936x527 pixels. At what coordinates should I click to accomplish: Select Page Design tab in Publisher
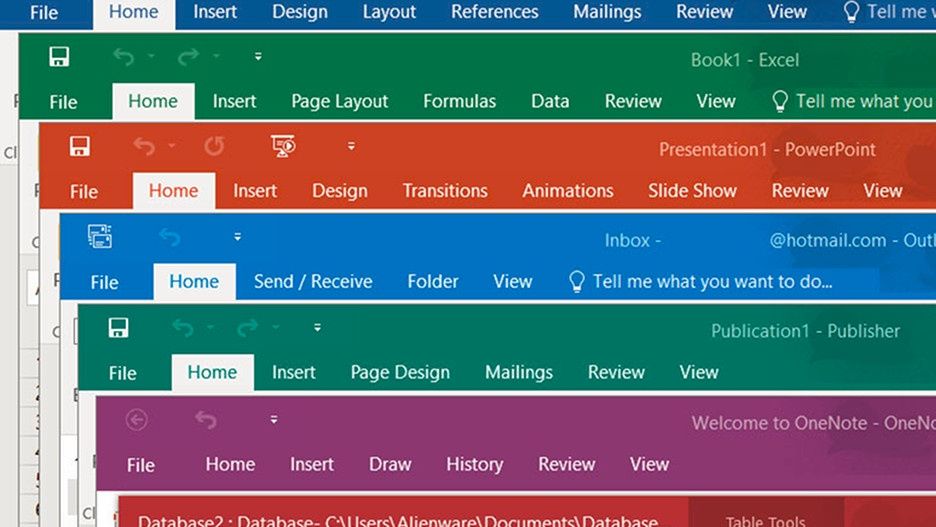tap(400, 372)
